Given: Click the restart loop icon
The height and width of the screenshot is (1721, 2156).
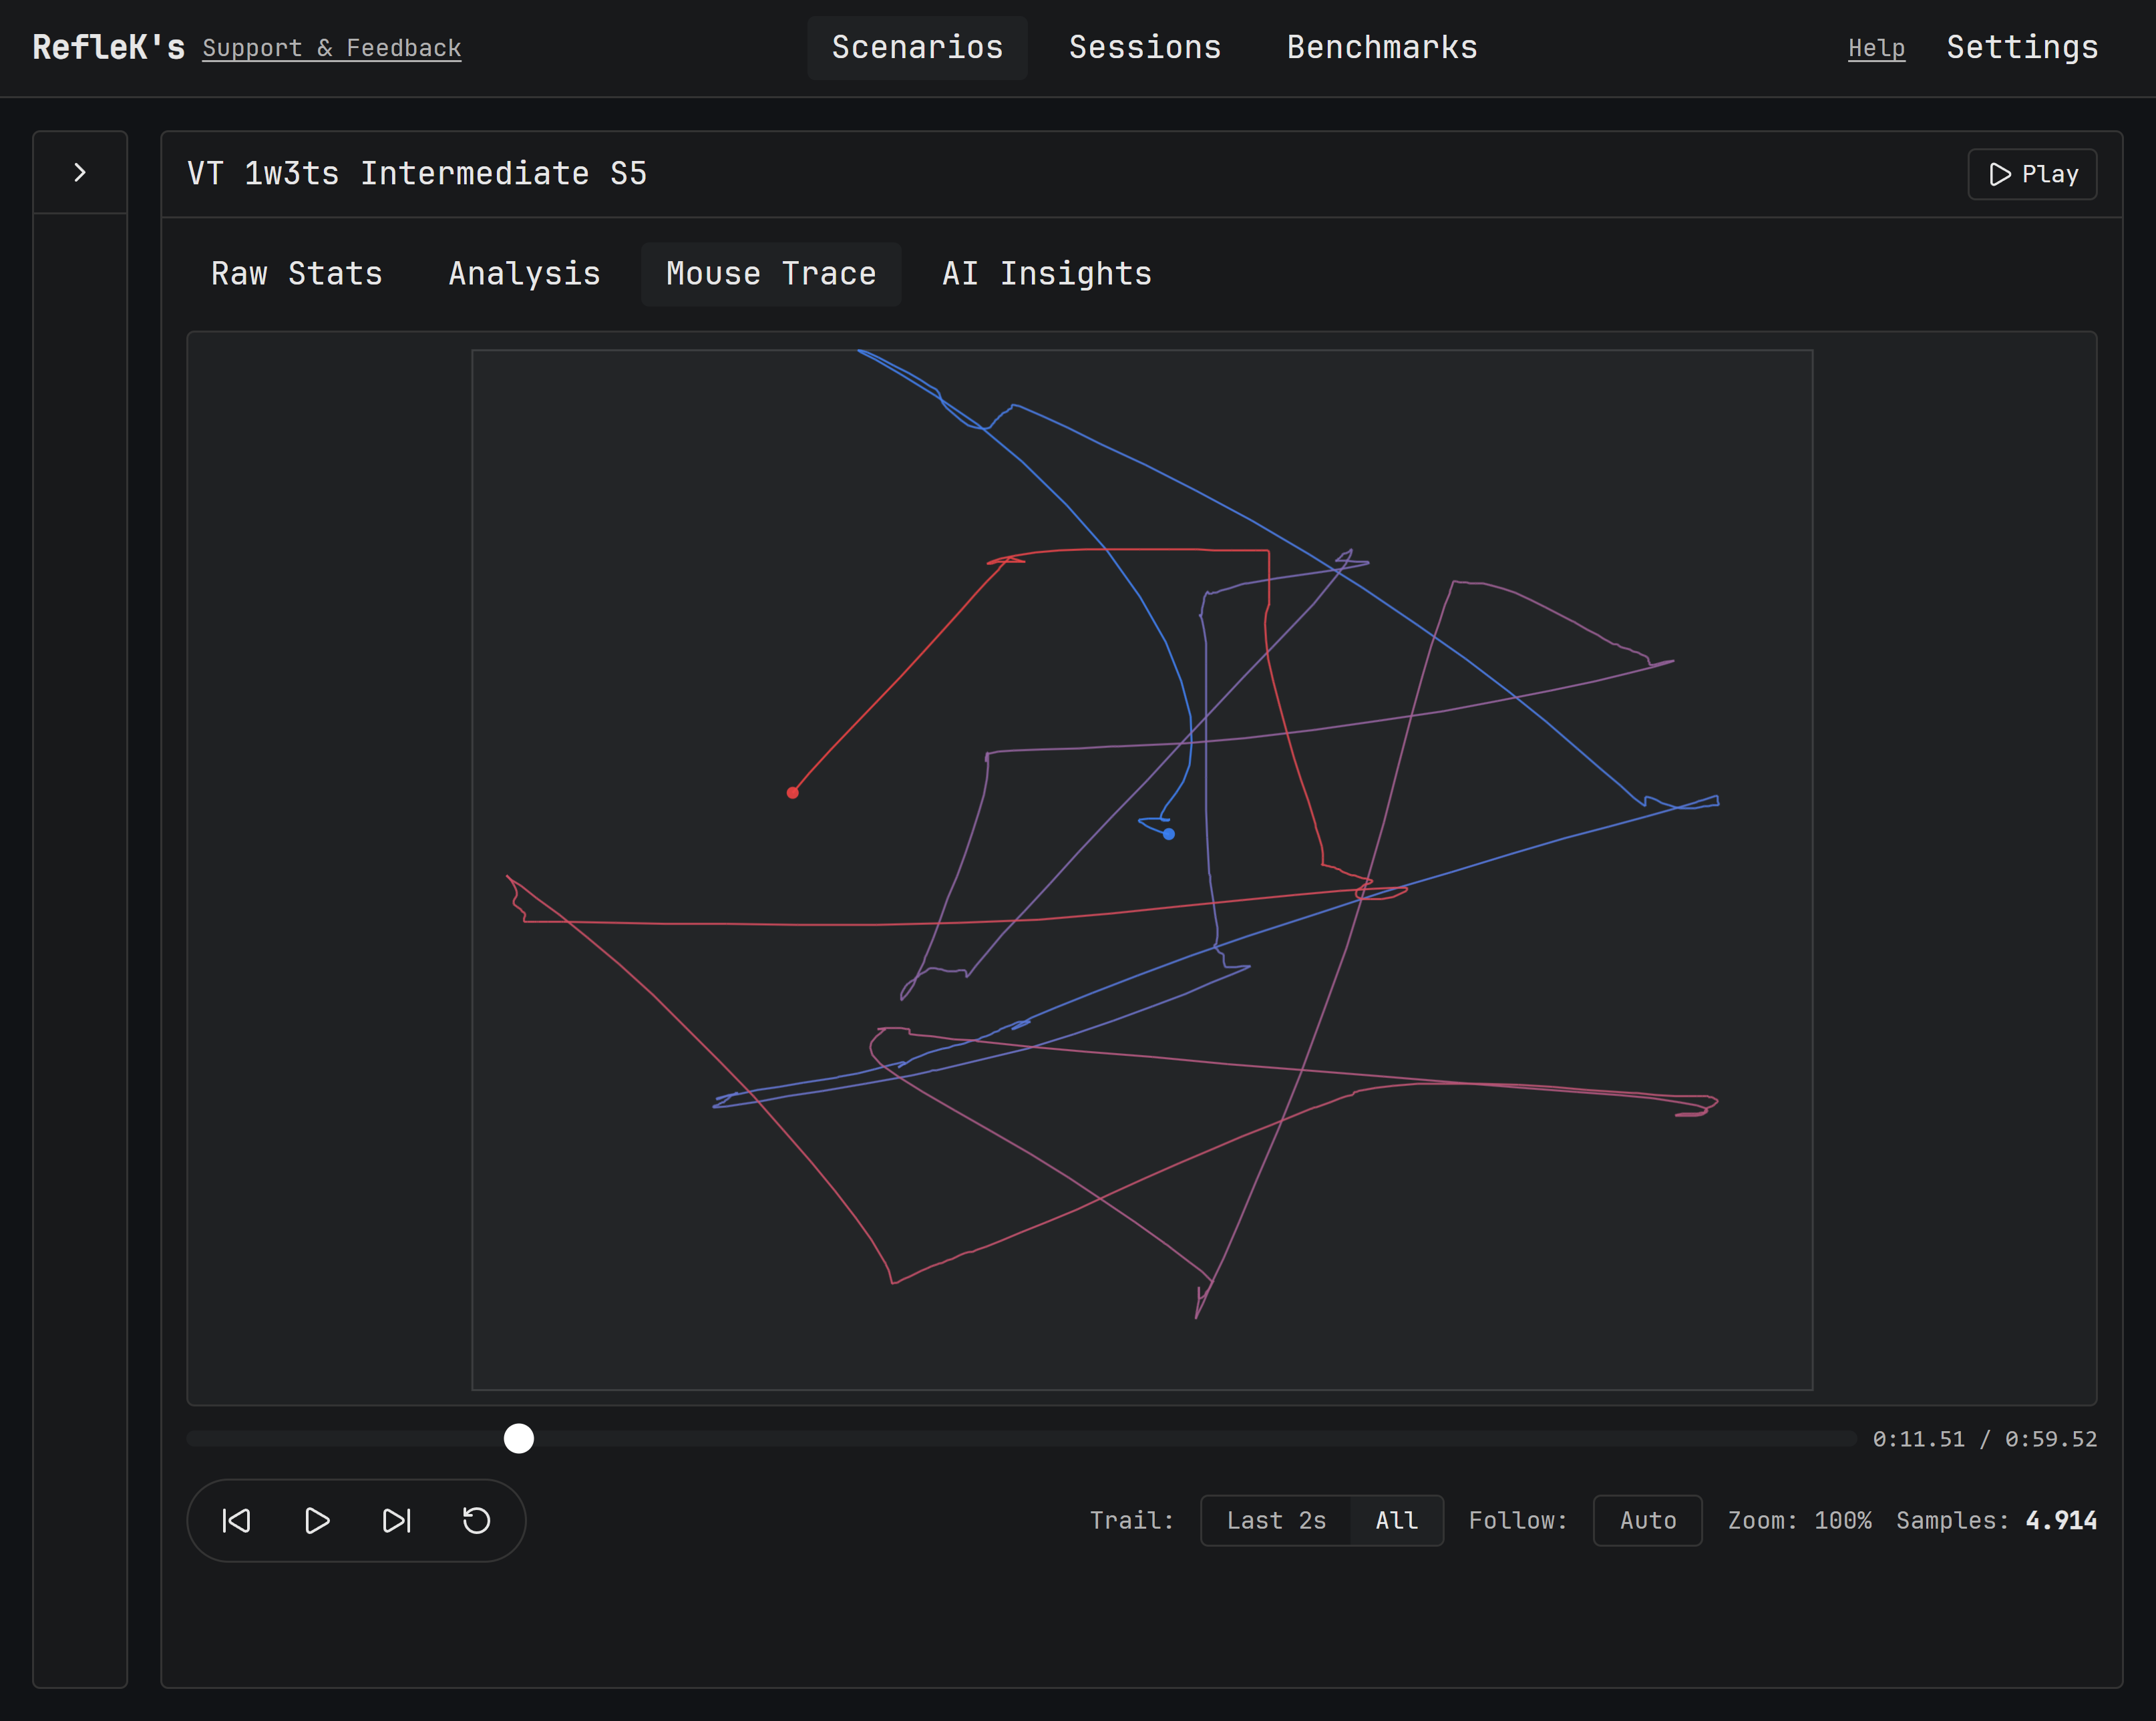Looking at the screenshot, I should pos(476,1521).
